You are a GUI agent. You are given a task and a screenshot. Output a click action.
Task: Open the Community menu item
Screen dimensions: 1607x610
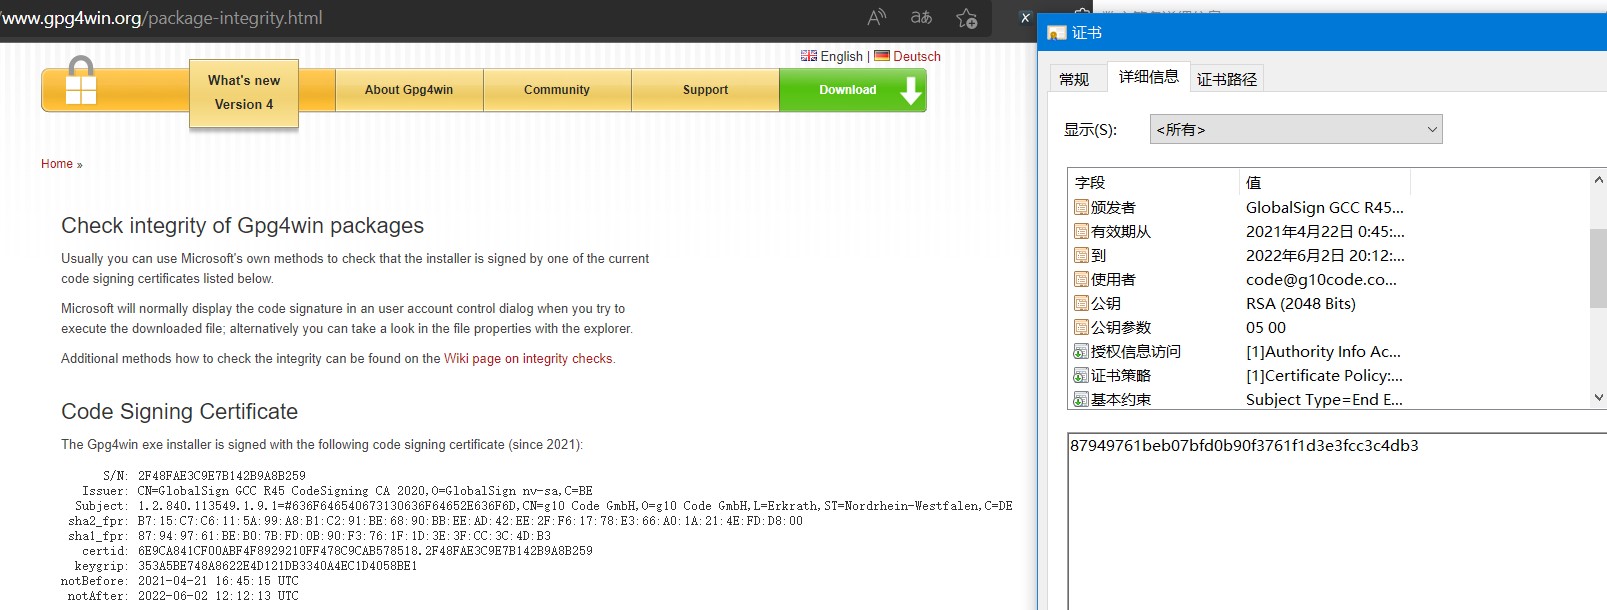(557, 90)
